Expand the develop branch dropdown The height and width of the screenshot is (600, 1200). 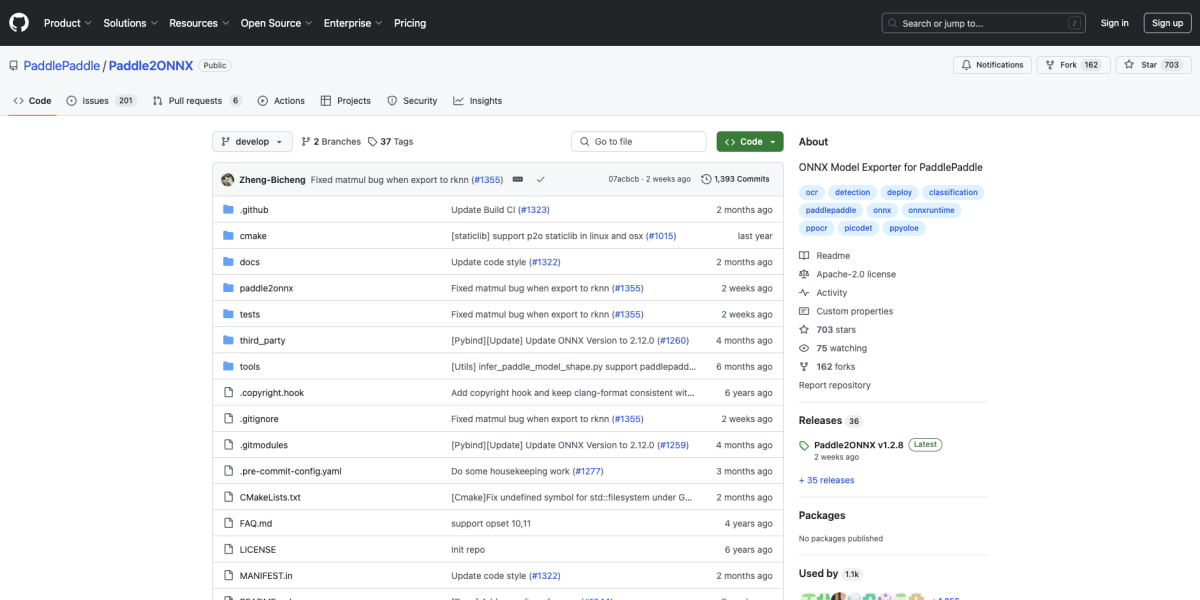point(252,142)
